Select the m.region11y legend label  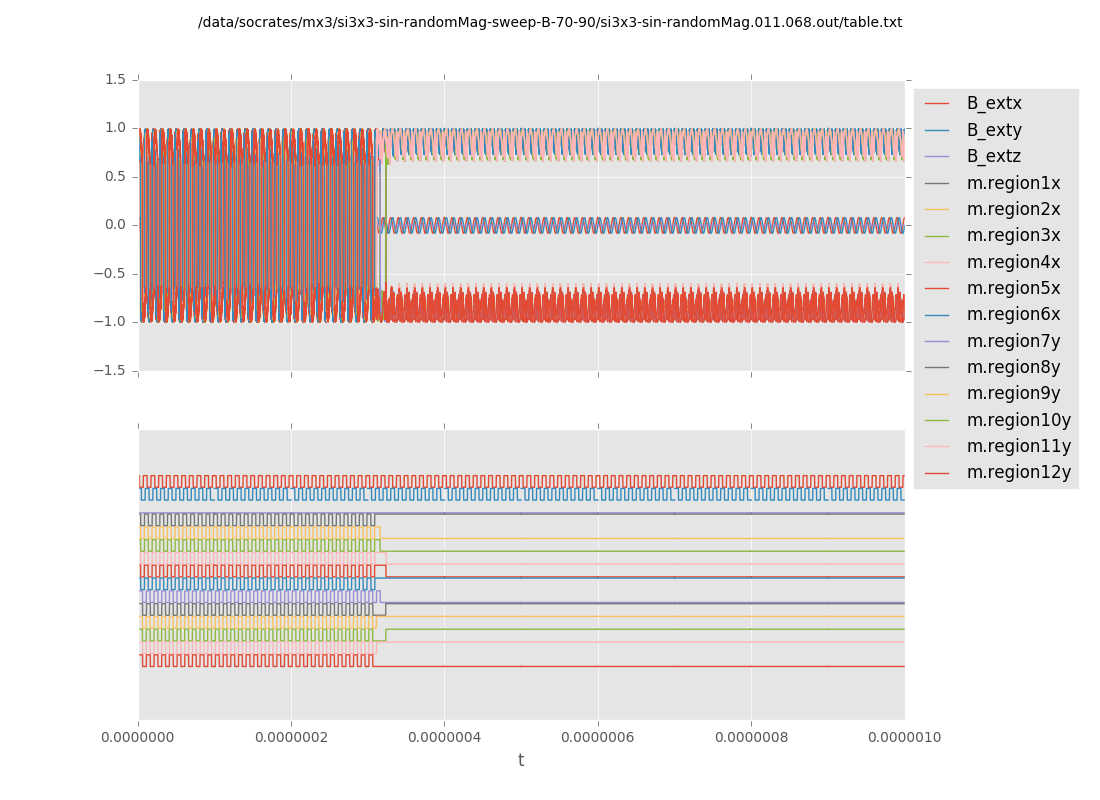[1018, 446]
